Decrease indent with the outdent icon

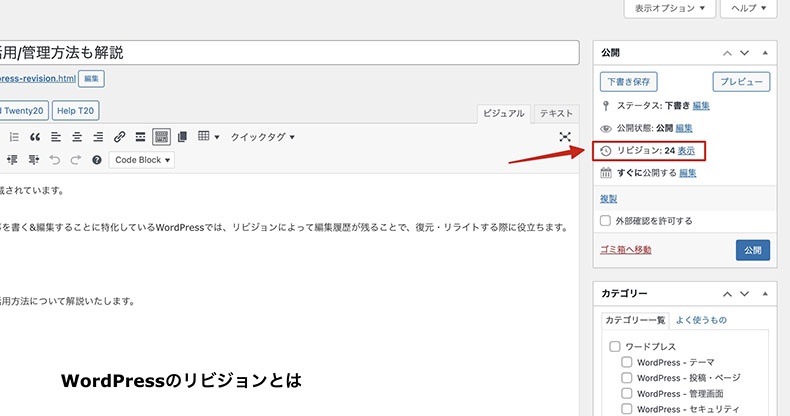point(13,160)
